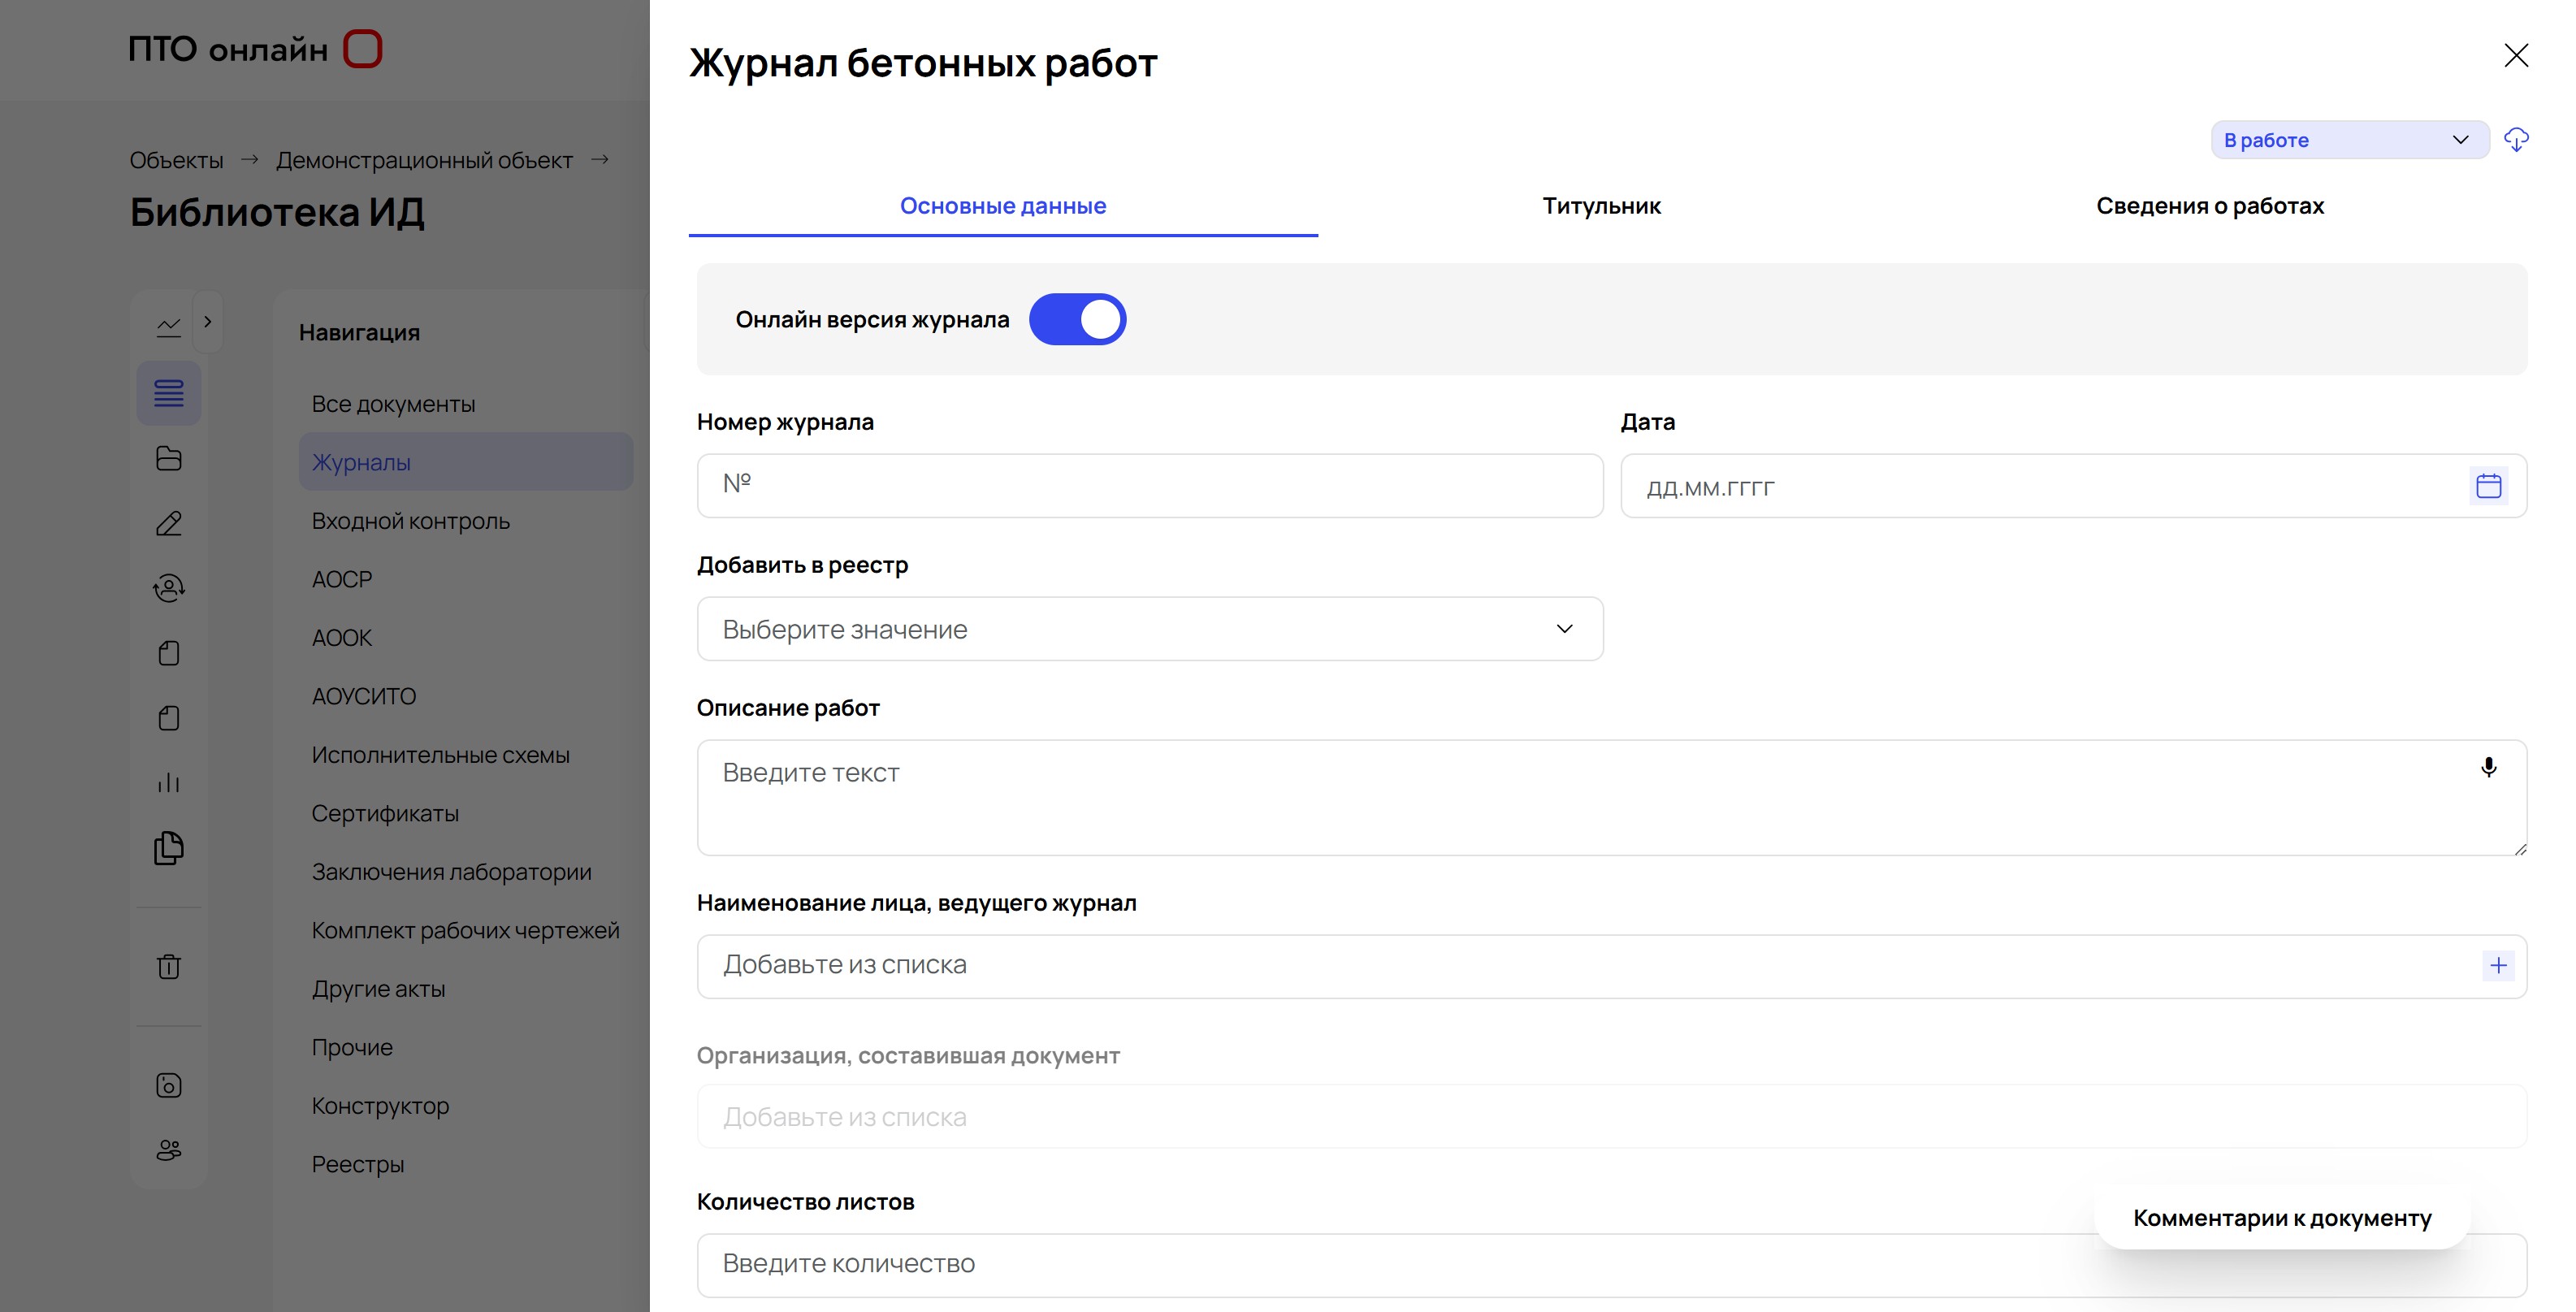Click the 'Дата' input field
Viewport: 2576px width, 1312px height.
(x=2073, y=486)
